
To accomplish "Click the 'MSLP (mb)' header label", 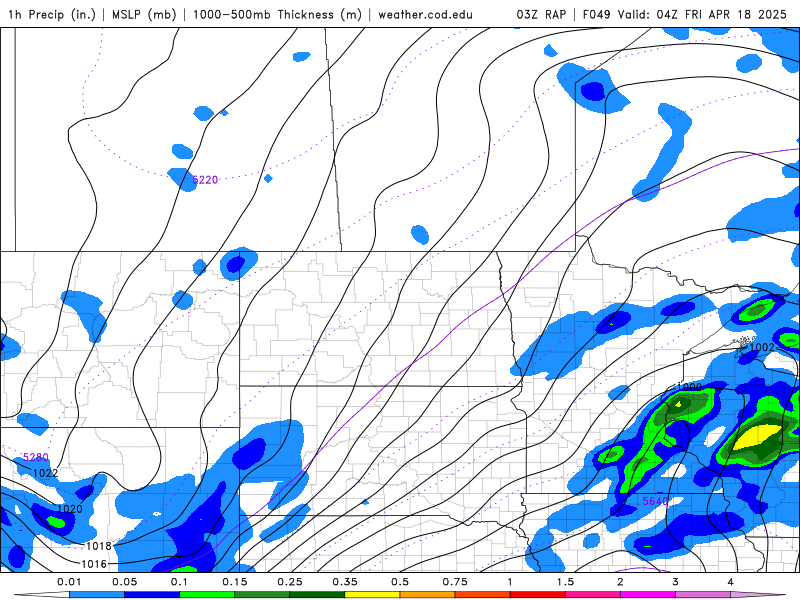I will [144, 14].
